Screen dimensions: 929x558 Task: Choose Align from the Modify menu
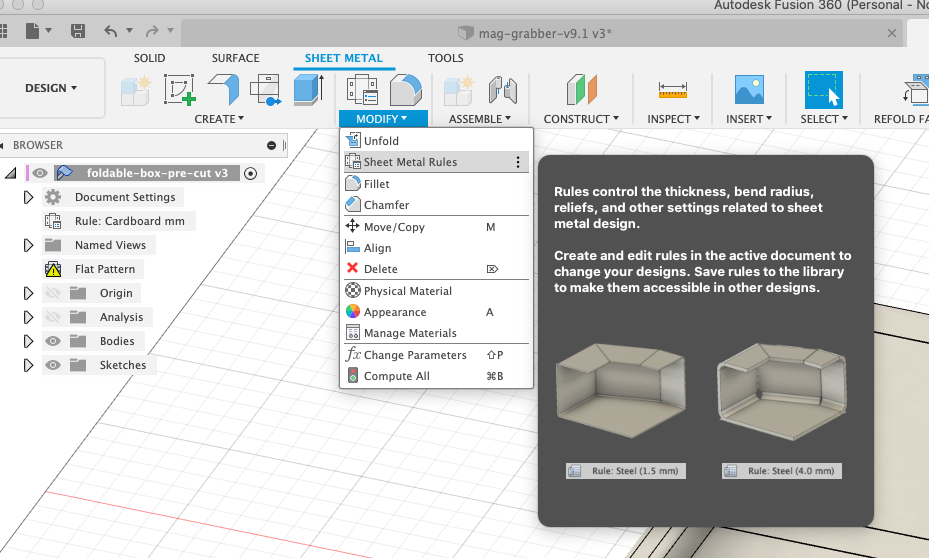tap(437, 248)
